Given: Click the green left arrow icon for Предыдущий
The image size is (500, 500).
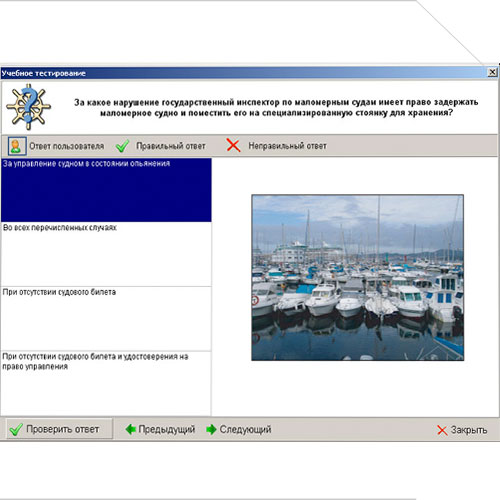Looking at the screenshot, I should click(x=131, y=429).
